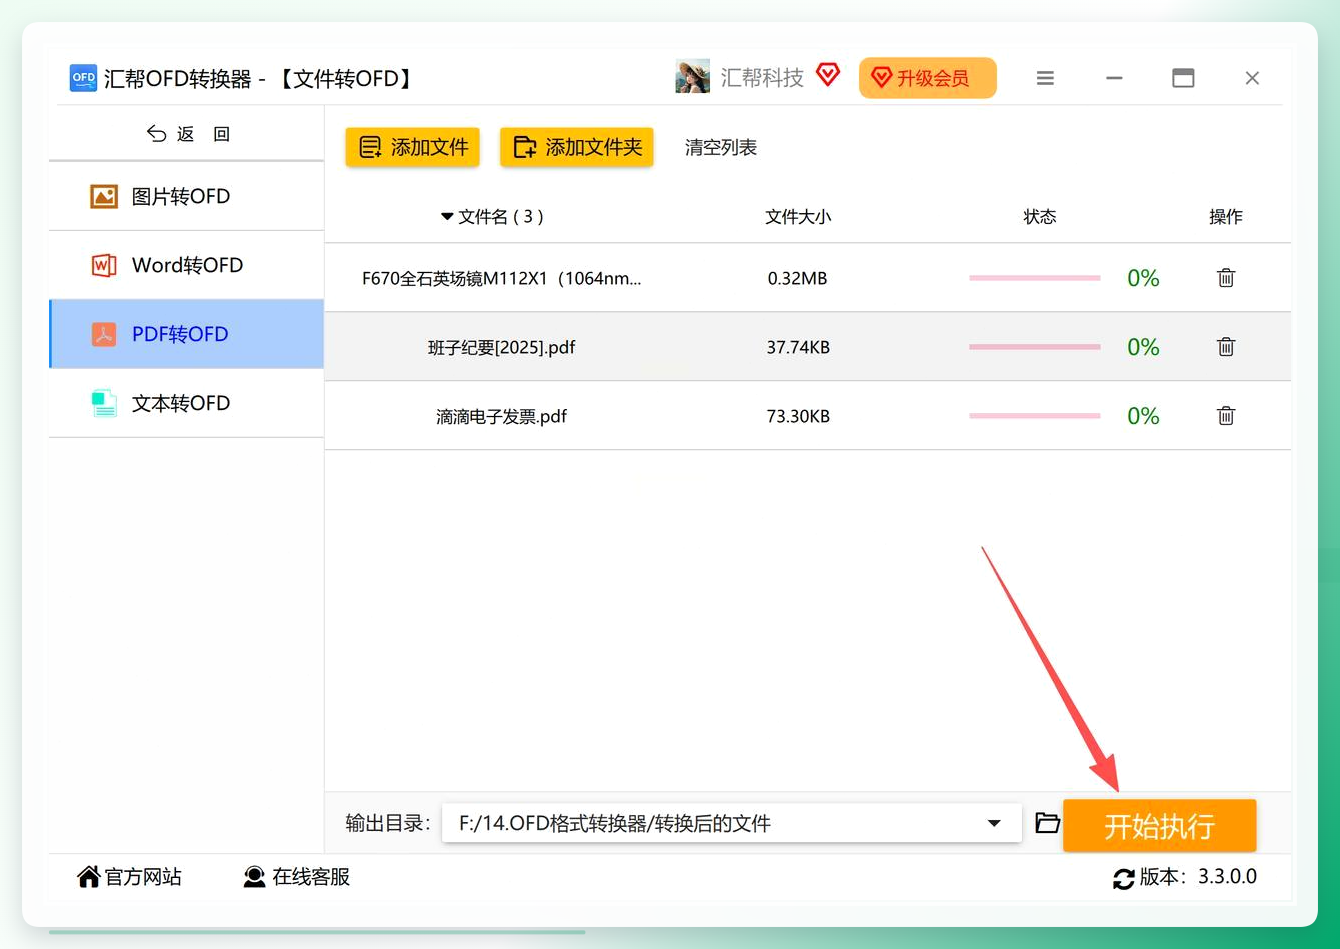This screenshot has height=949, width=1340.
Task: Close the 汇帮OFD转换器 window
Action: click(x=1252, y=78)
